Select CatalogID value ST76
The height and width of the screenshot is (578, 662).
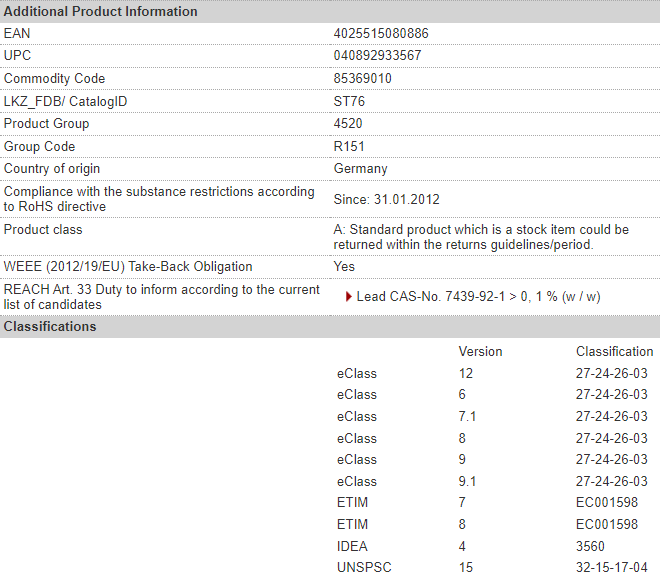(349, 101)
